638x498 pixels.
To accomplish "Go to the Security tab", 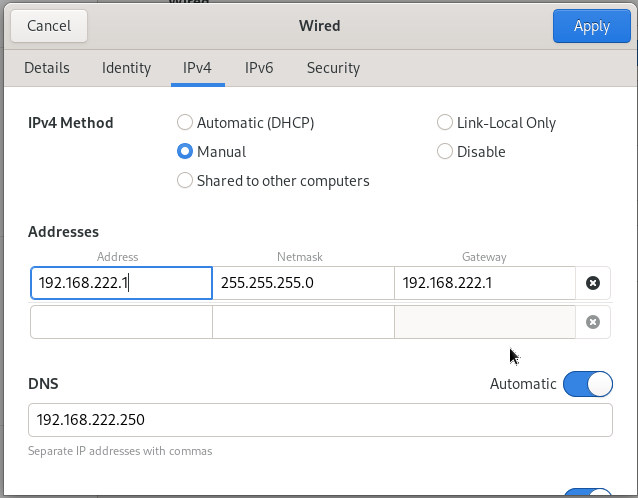I will click(x=333, y=68).
